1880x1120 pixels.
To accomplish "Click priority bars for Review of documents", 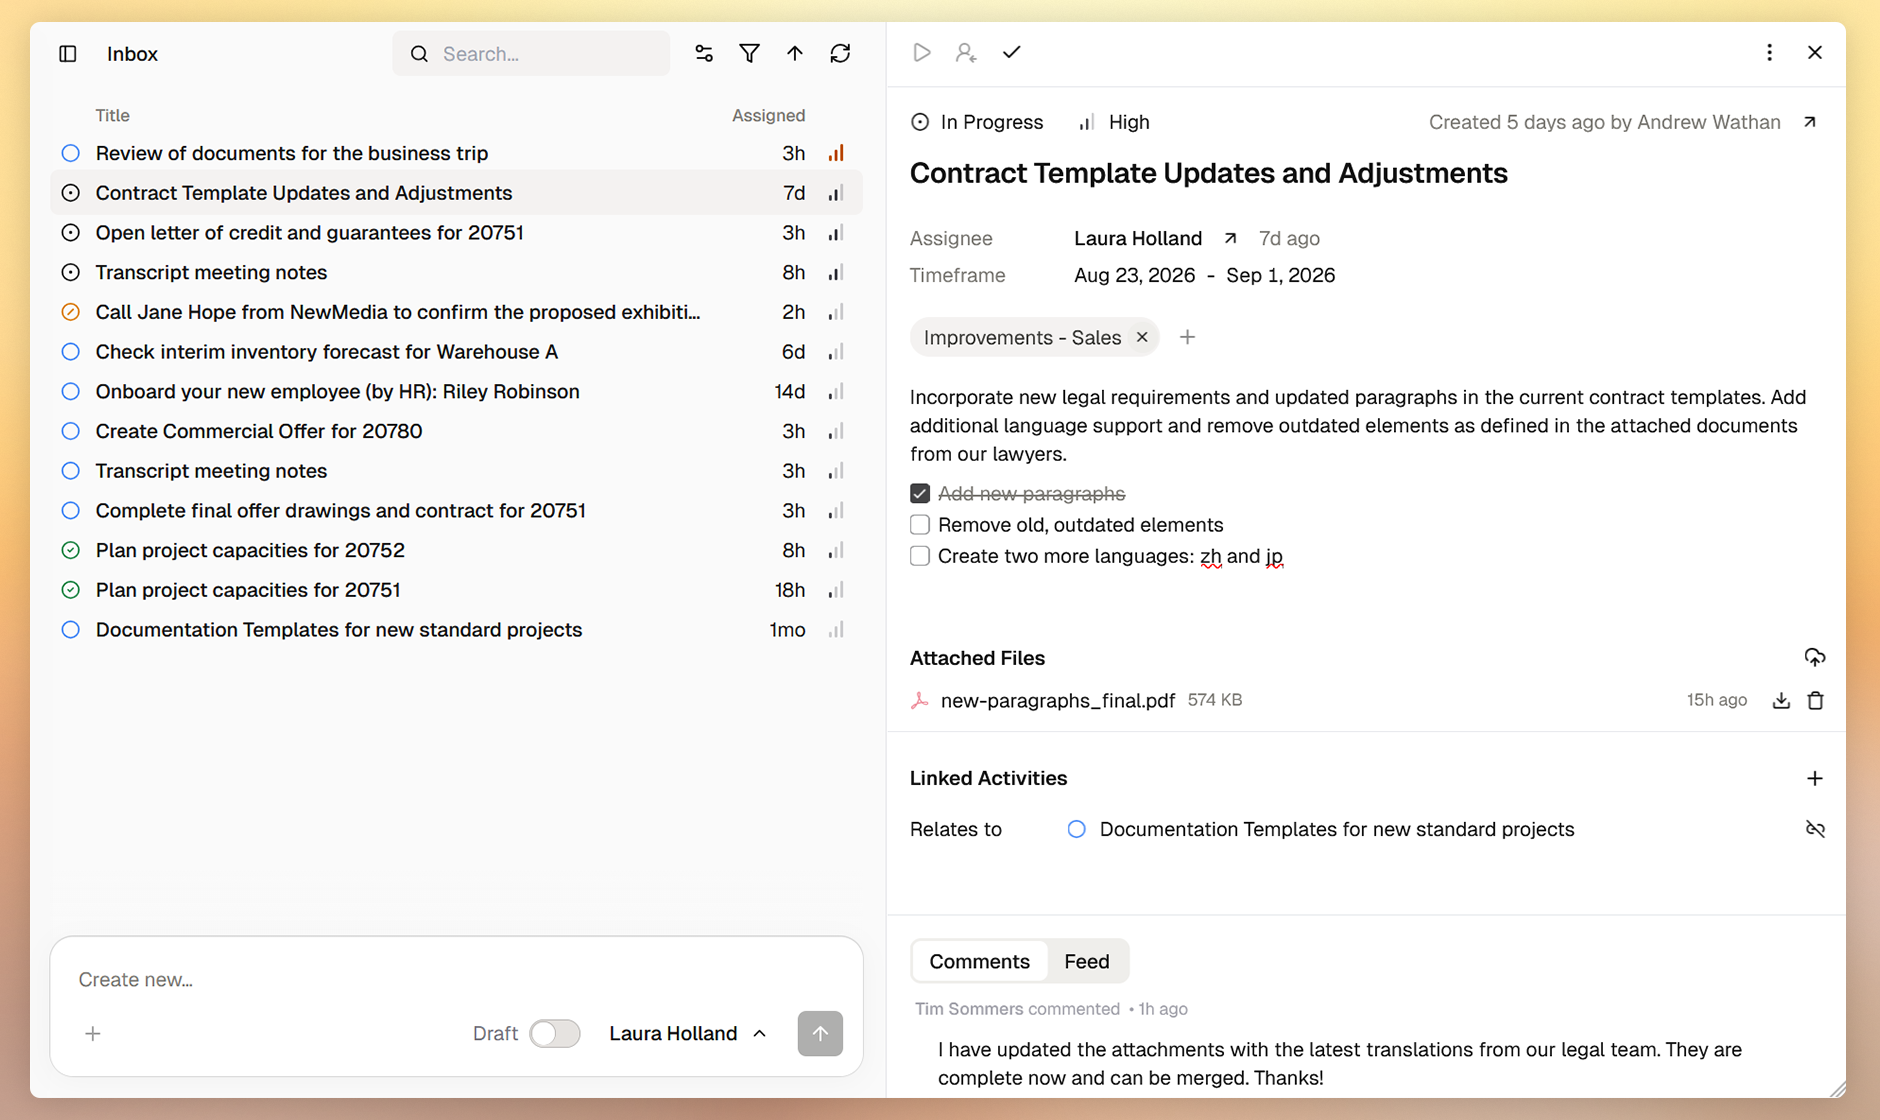I will coord(836,153).
